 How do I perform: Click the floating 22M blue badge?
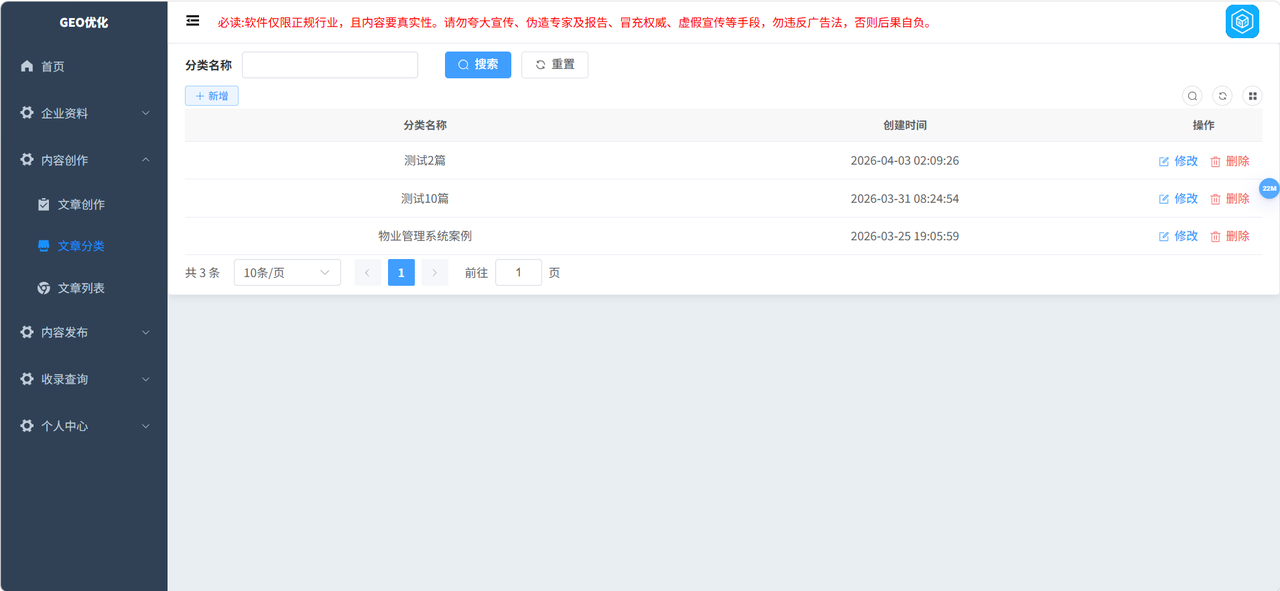(1269, 188)
